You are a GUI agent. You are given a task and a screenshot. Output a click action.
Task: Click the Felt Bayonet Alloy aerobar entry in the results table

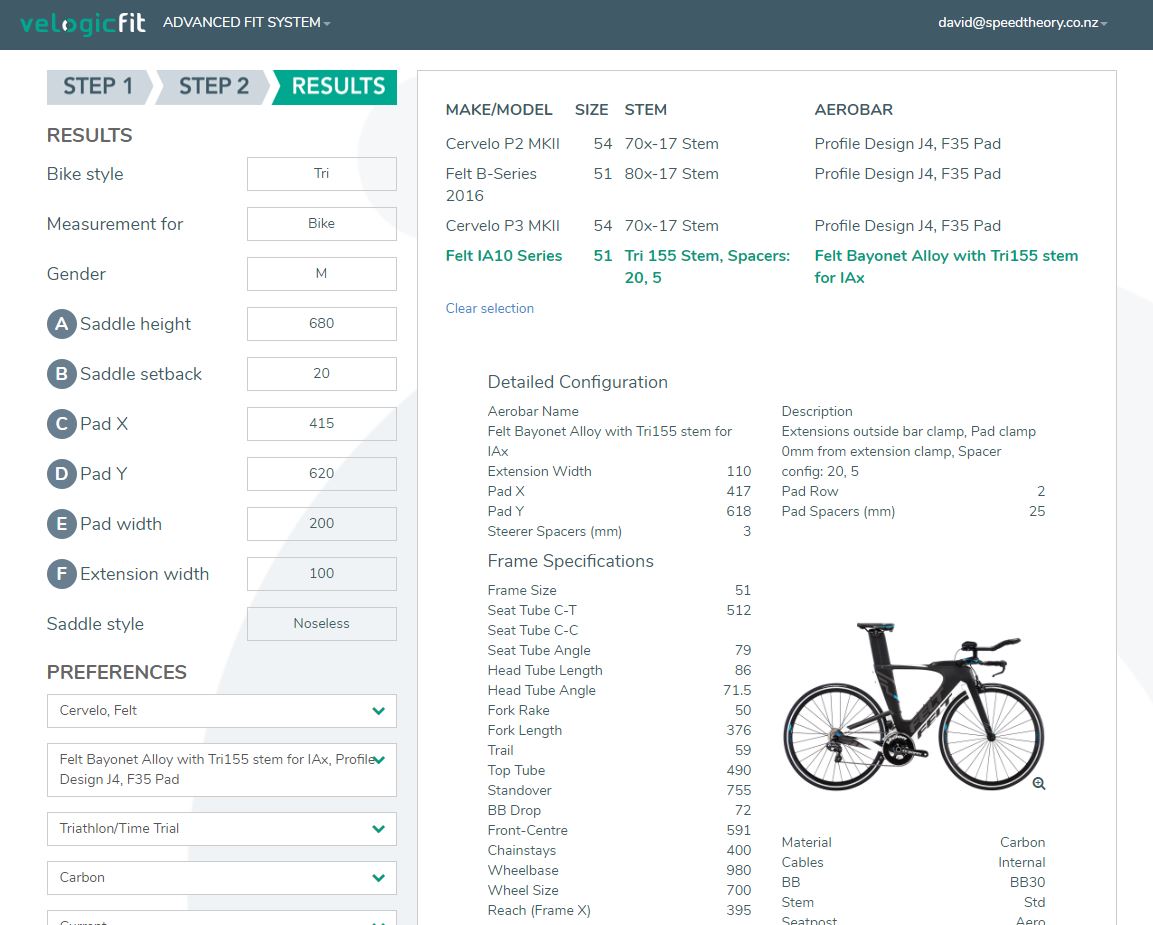946,267
